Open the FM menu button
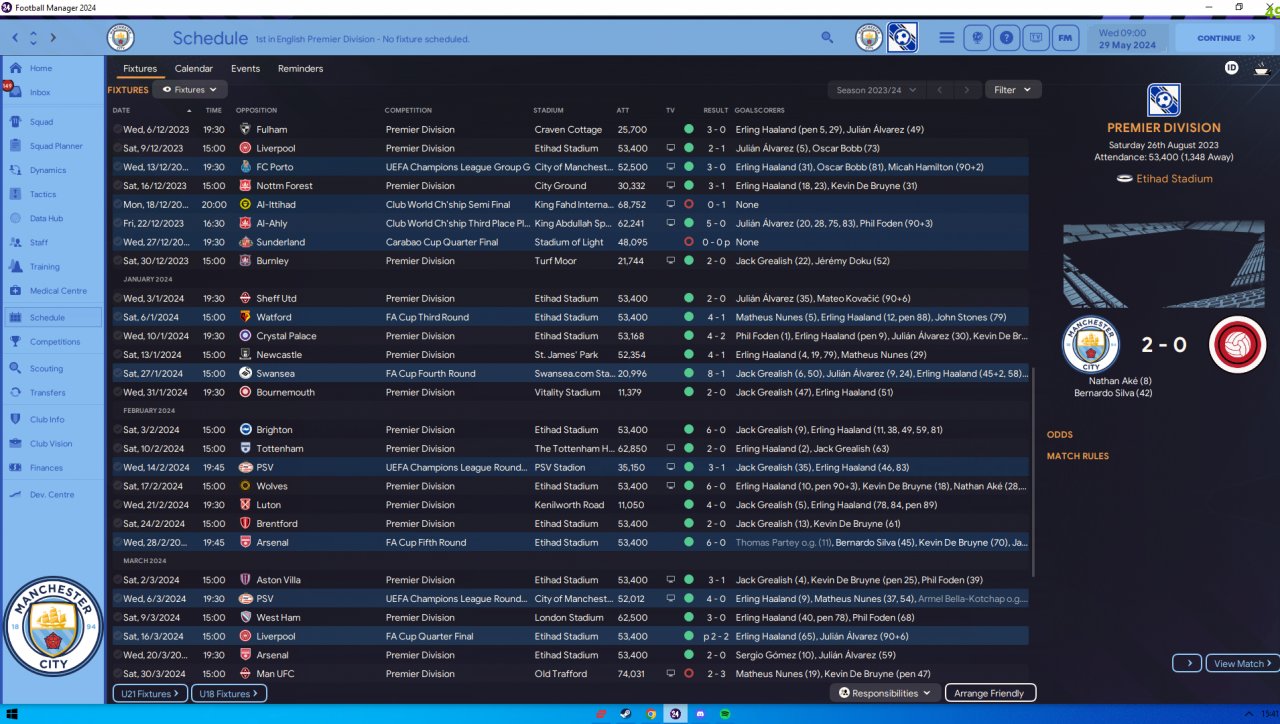1280x724 pixels. tap(1067, 38)
